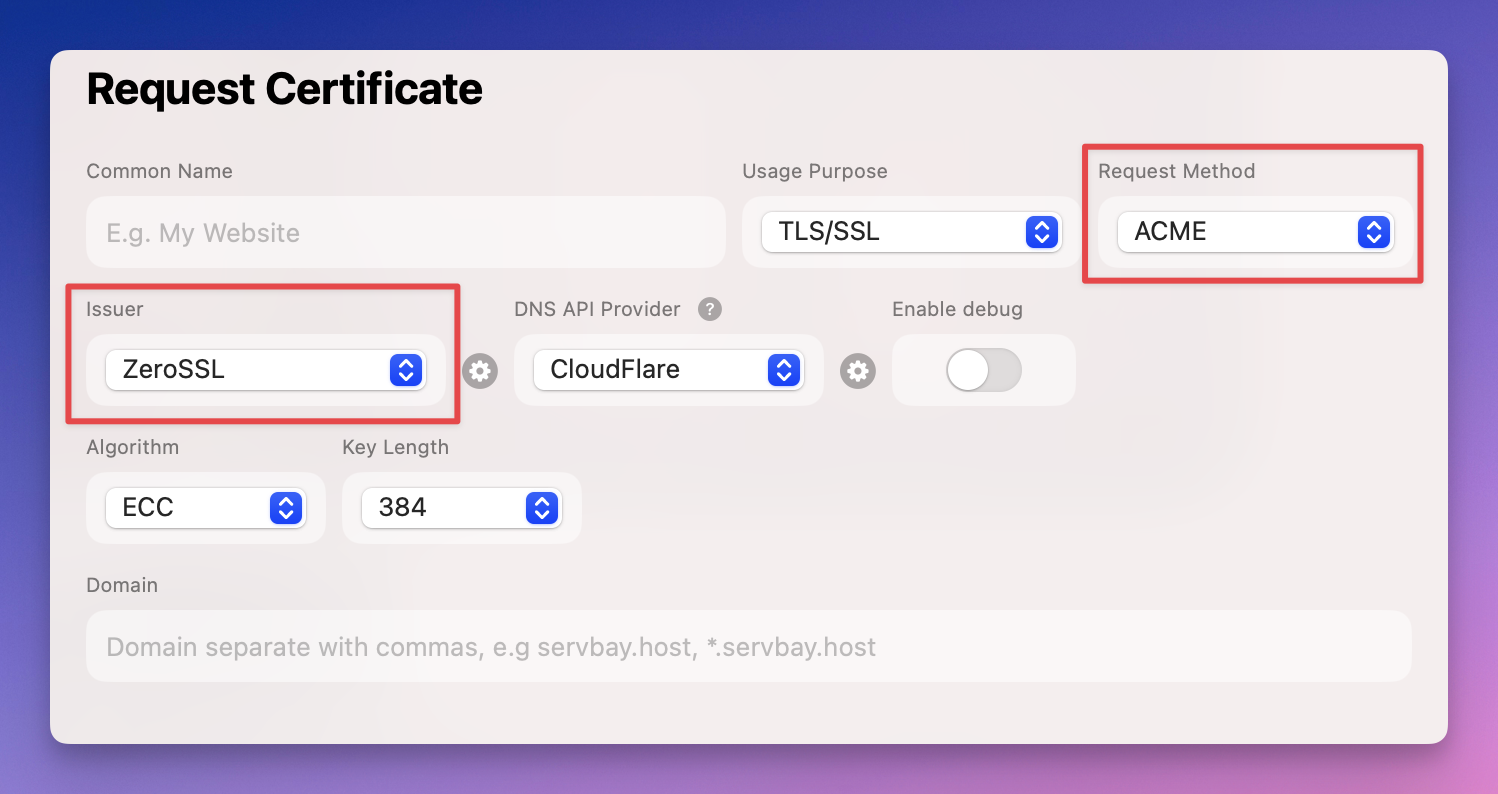Click the Common Name input field
The width and height of the screenshot is (1498, 794).
[406, 232]
